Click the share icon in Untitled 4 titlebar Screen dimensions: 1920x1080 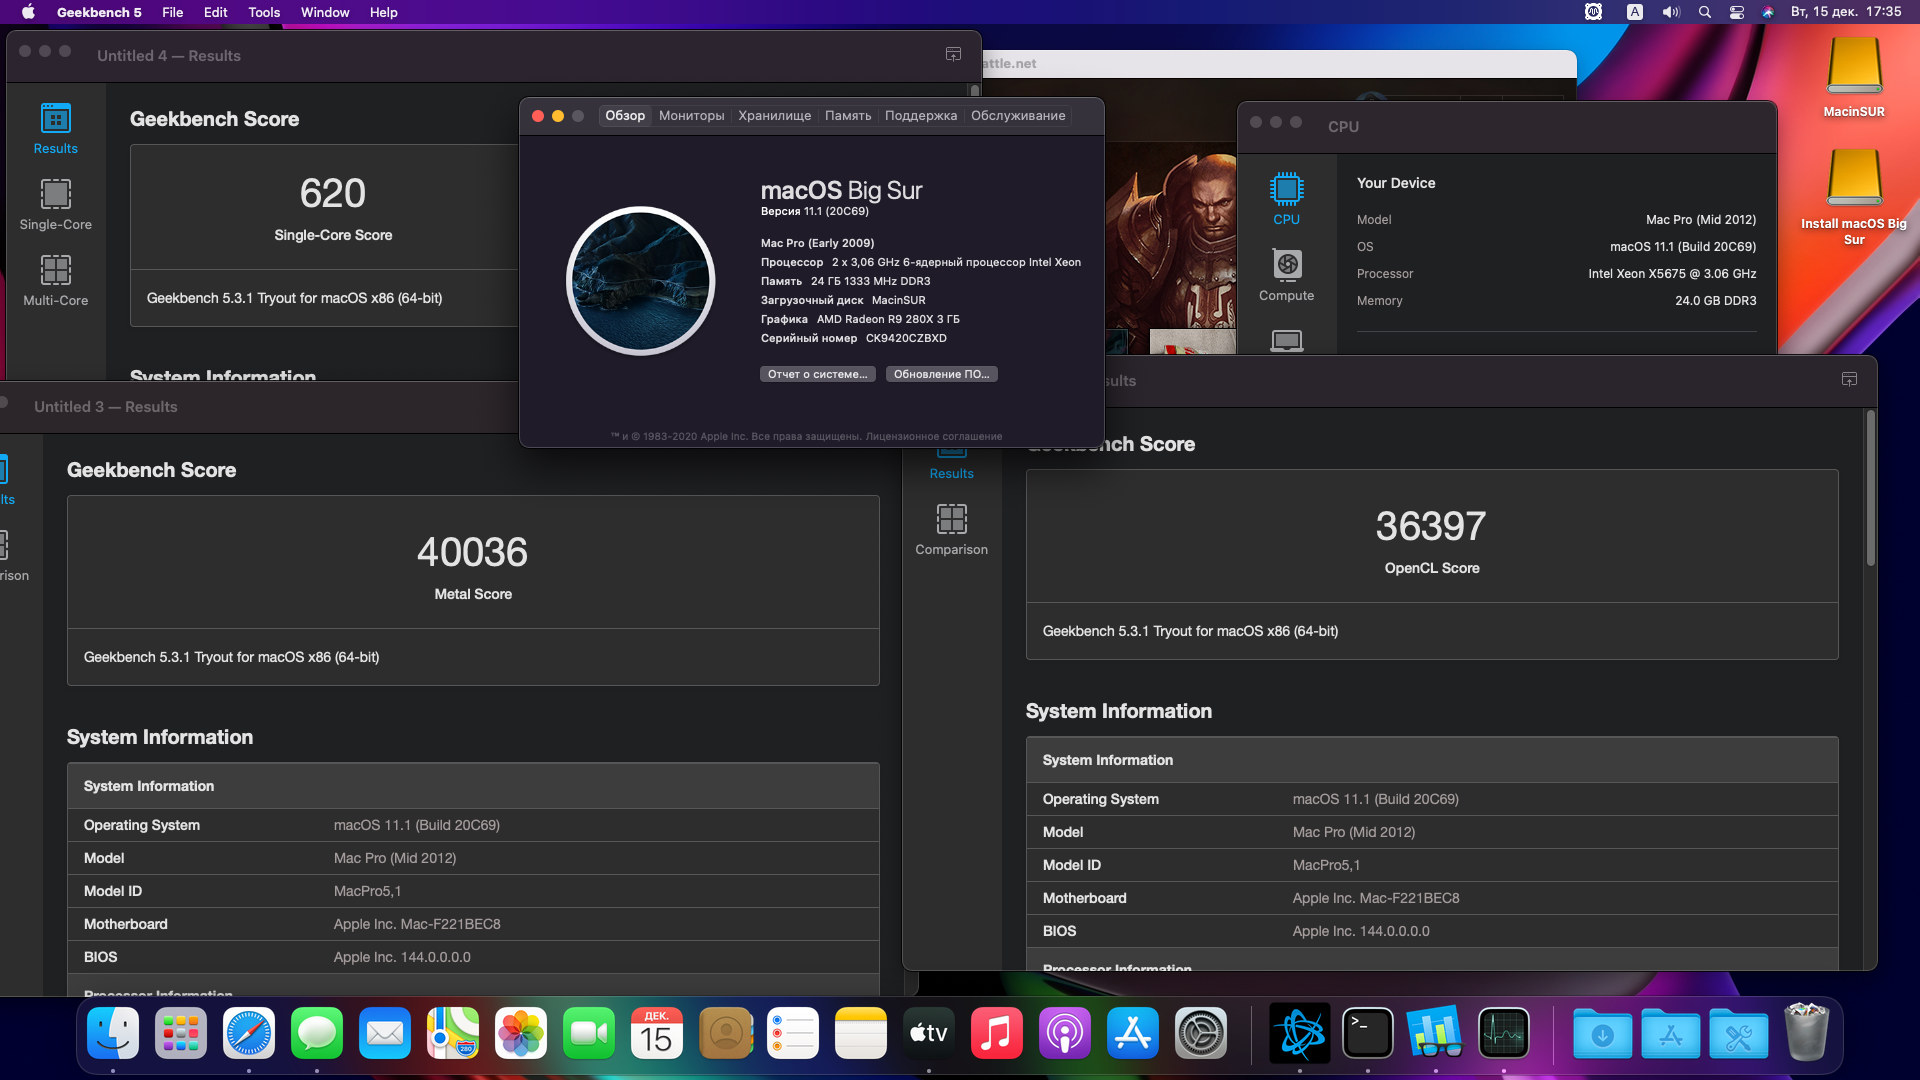coord(953,55)
